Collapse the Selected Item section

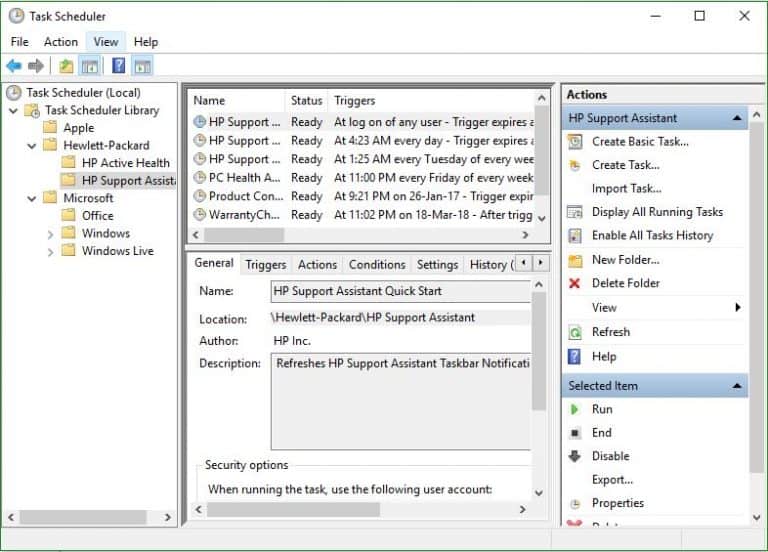(737, 385)
